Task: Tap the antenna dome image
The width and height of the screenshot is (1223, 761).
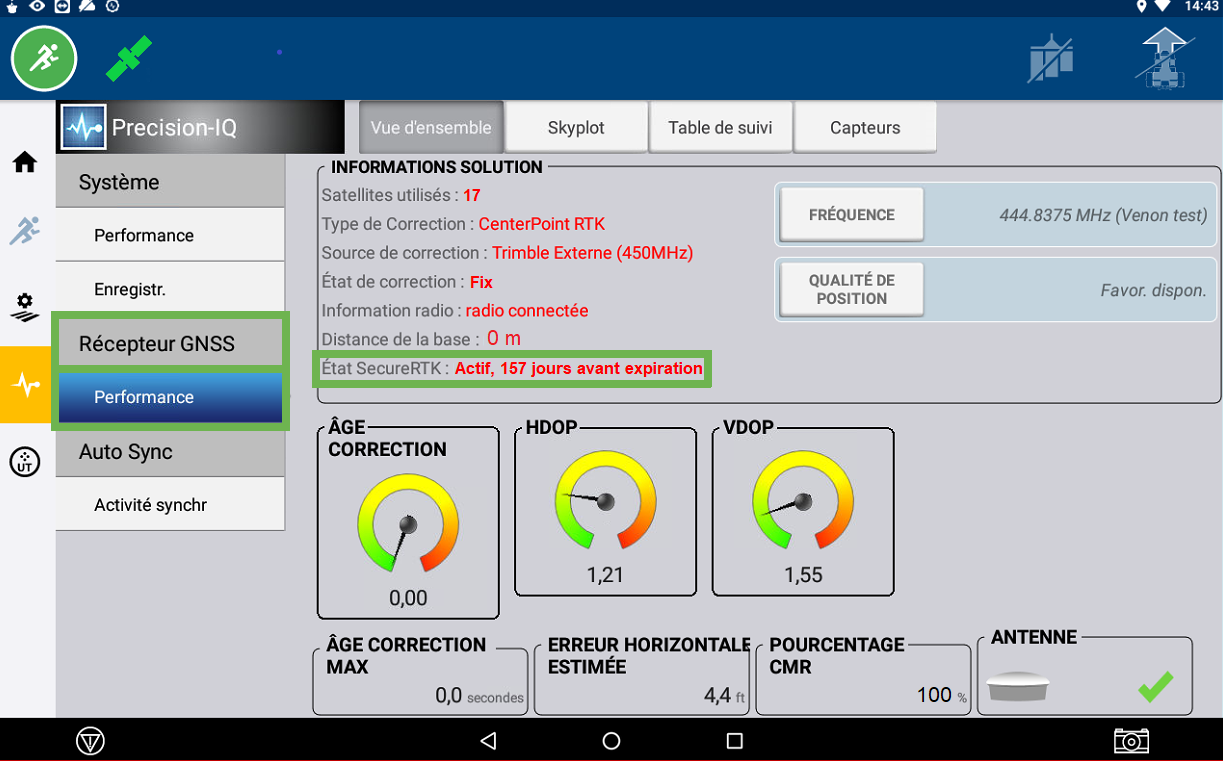Action: 1017,688
